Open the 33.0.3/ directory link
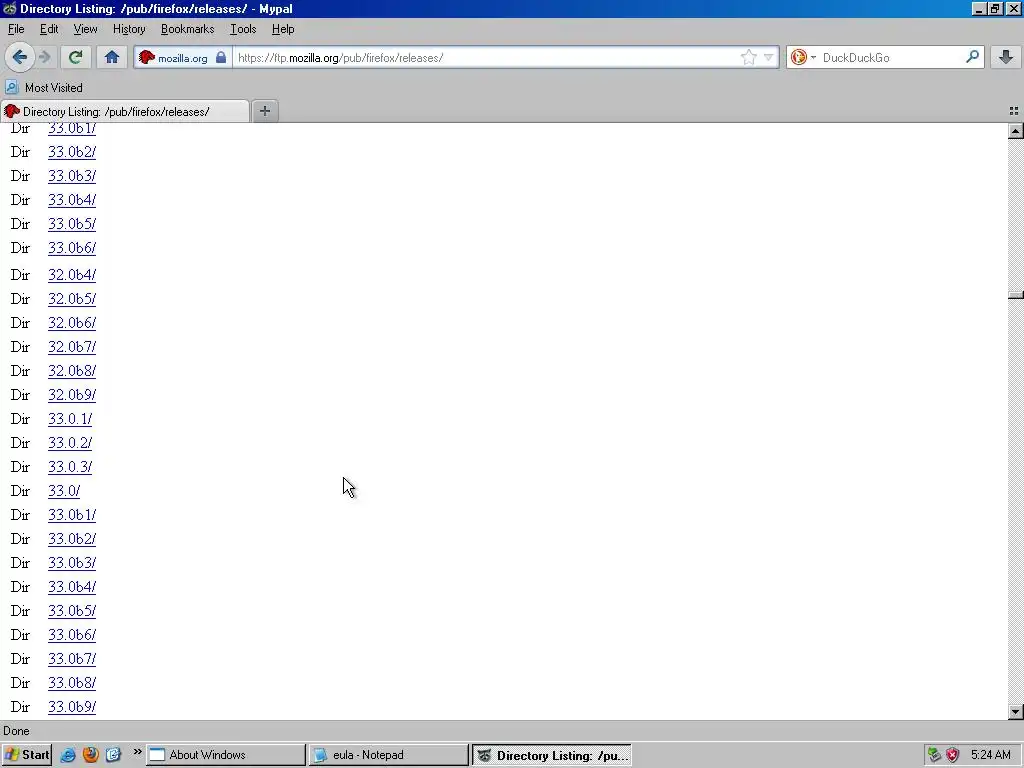The image size is (1024, 768). [x=70, y=468]
